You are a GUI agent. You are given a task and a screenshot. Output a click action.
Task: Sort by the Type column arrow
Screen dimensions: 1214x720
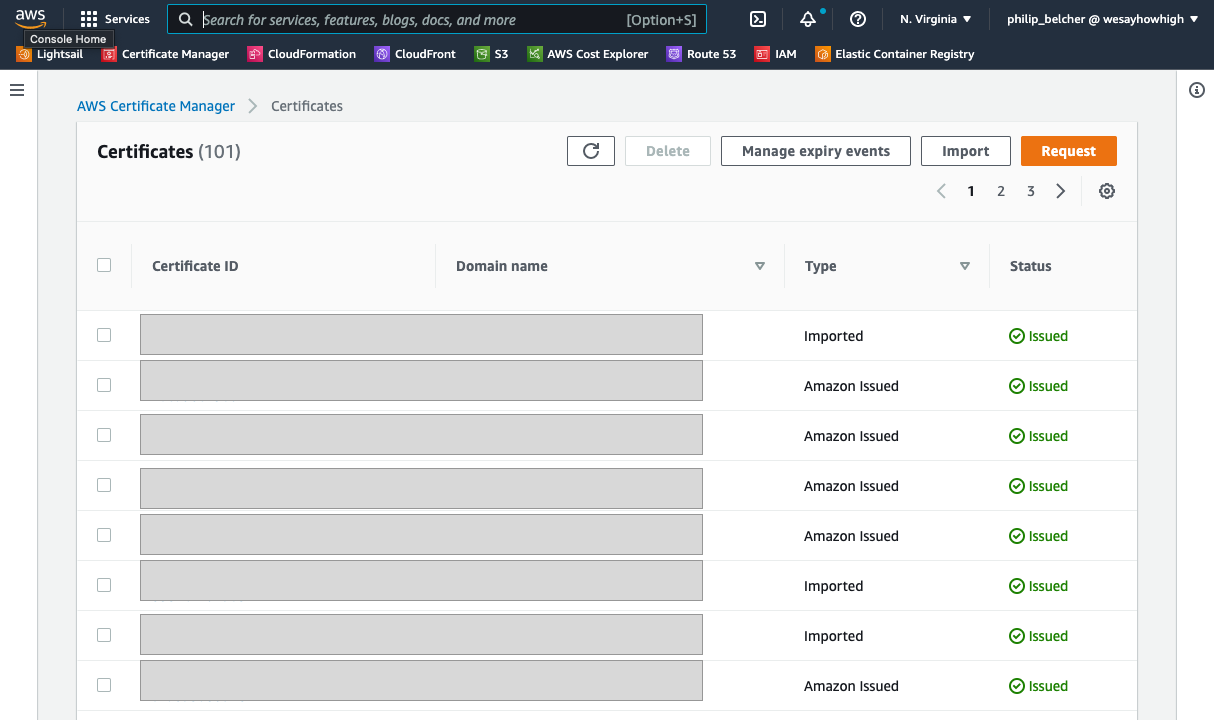(964, 266)
